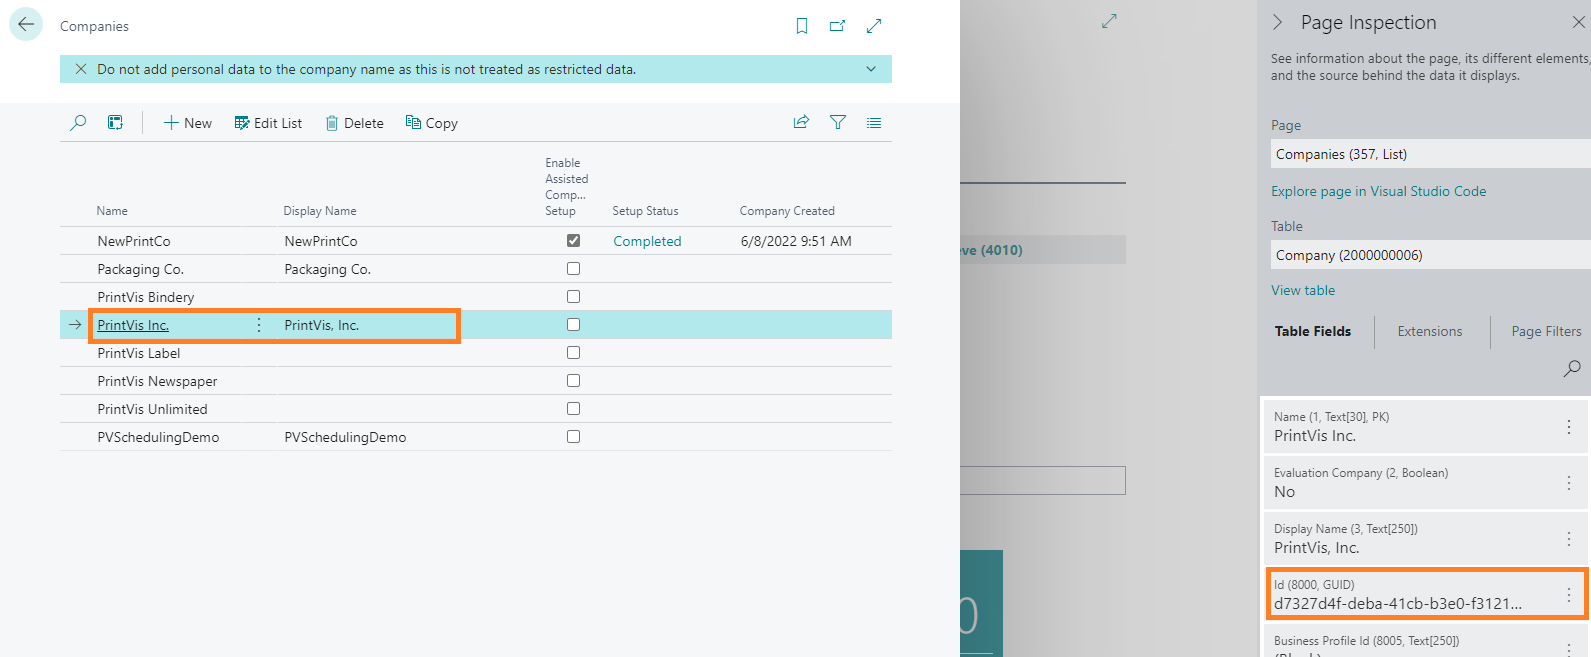Search the companies list with magnifier icon
Image resolution: width=1591 pixels, height=657 pixels.
click(78, 123)
